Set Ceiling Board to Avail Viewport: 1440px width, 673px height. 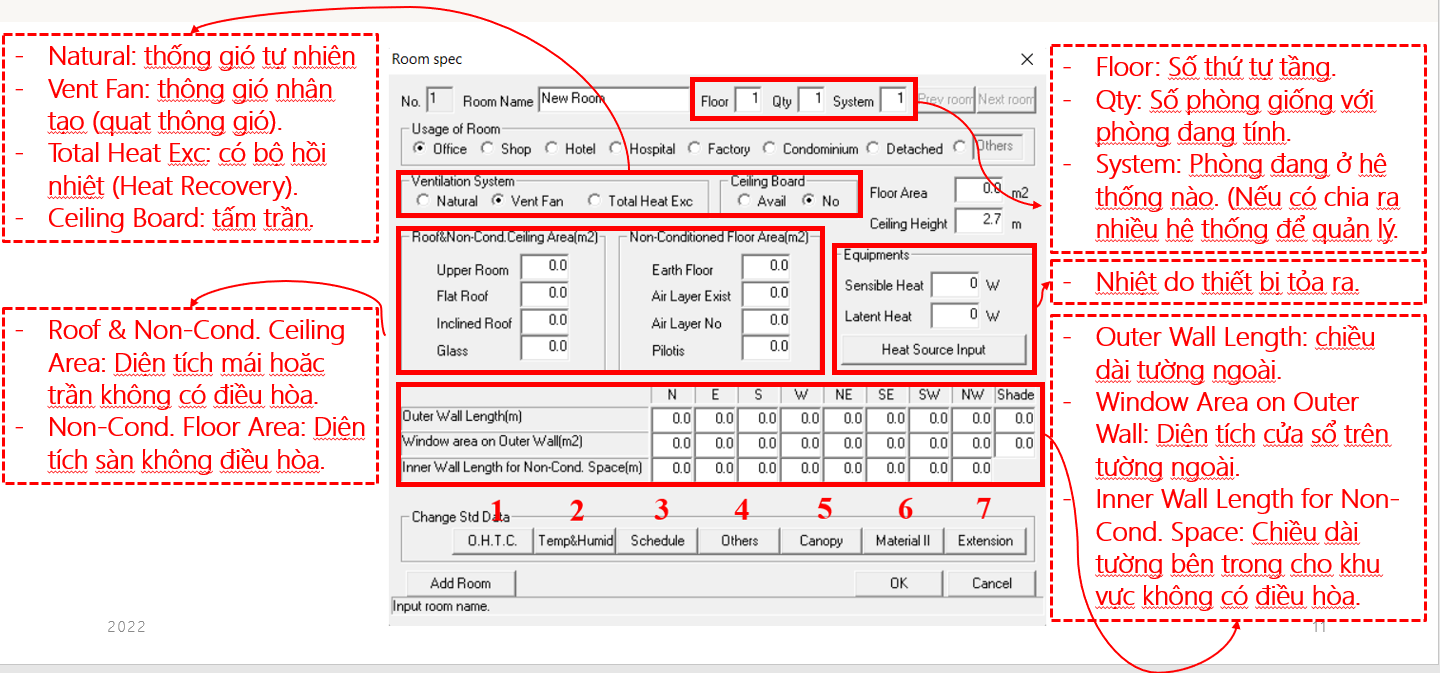pyautogui.click(x=745, y=201)
